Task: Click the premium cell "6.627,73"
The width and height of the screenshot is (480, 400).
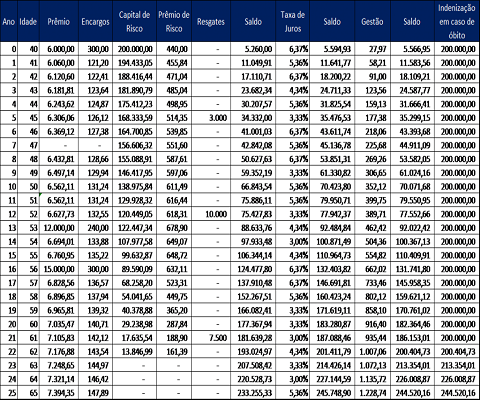Action: pos(61,214)
